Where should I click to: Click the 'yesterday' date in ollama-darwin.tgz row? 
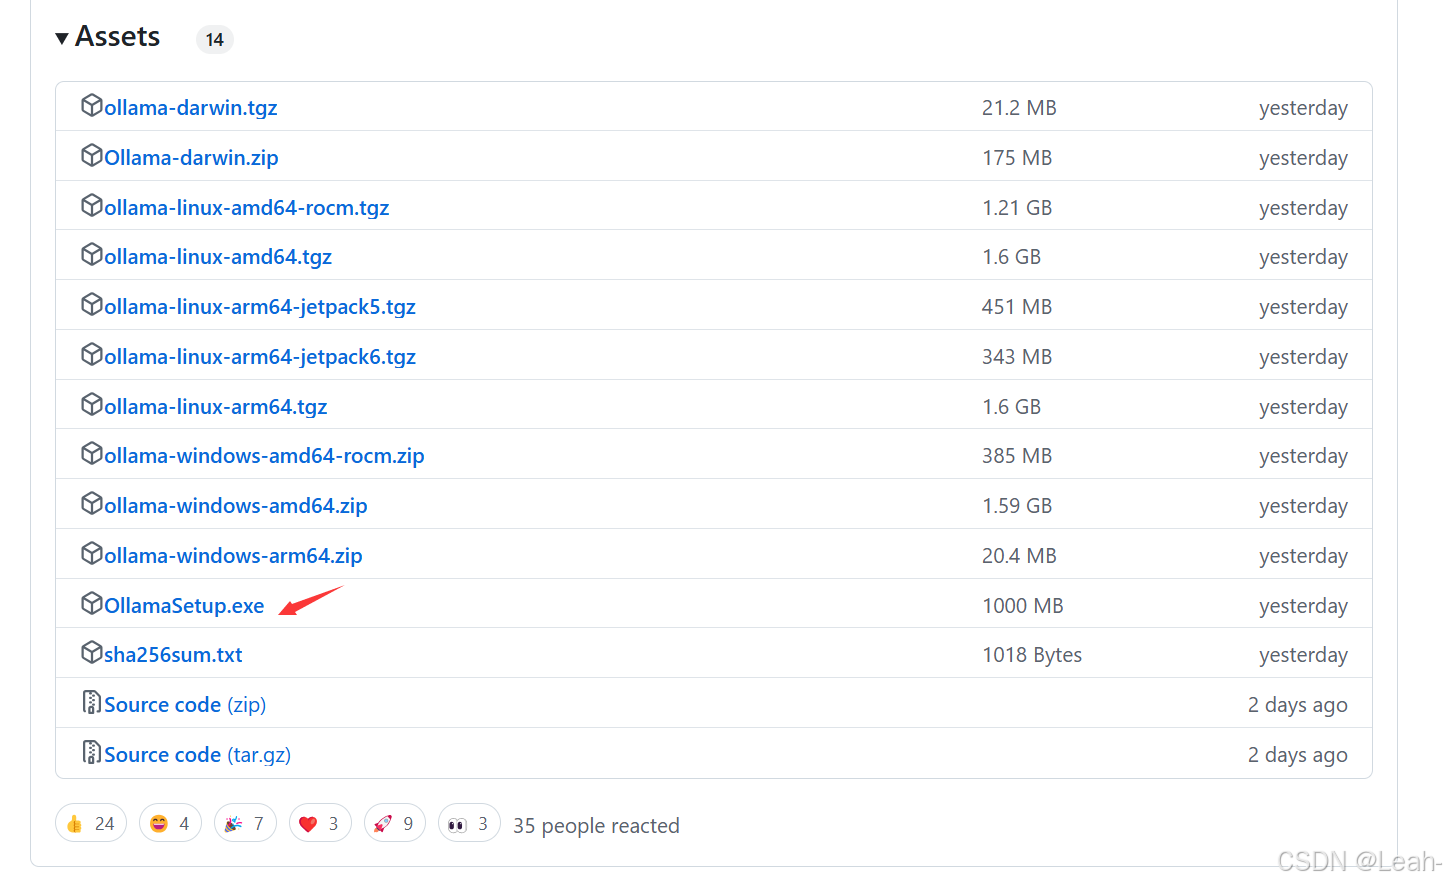click(x=1303, y=108)
